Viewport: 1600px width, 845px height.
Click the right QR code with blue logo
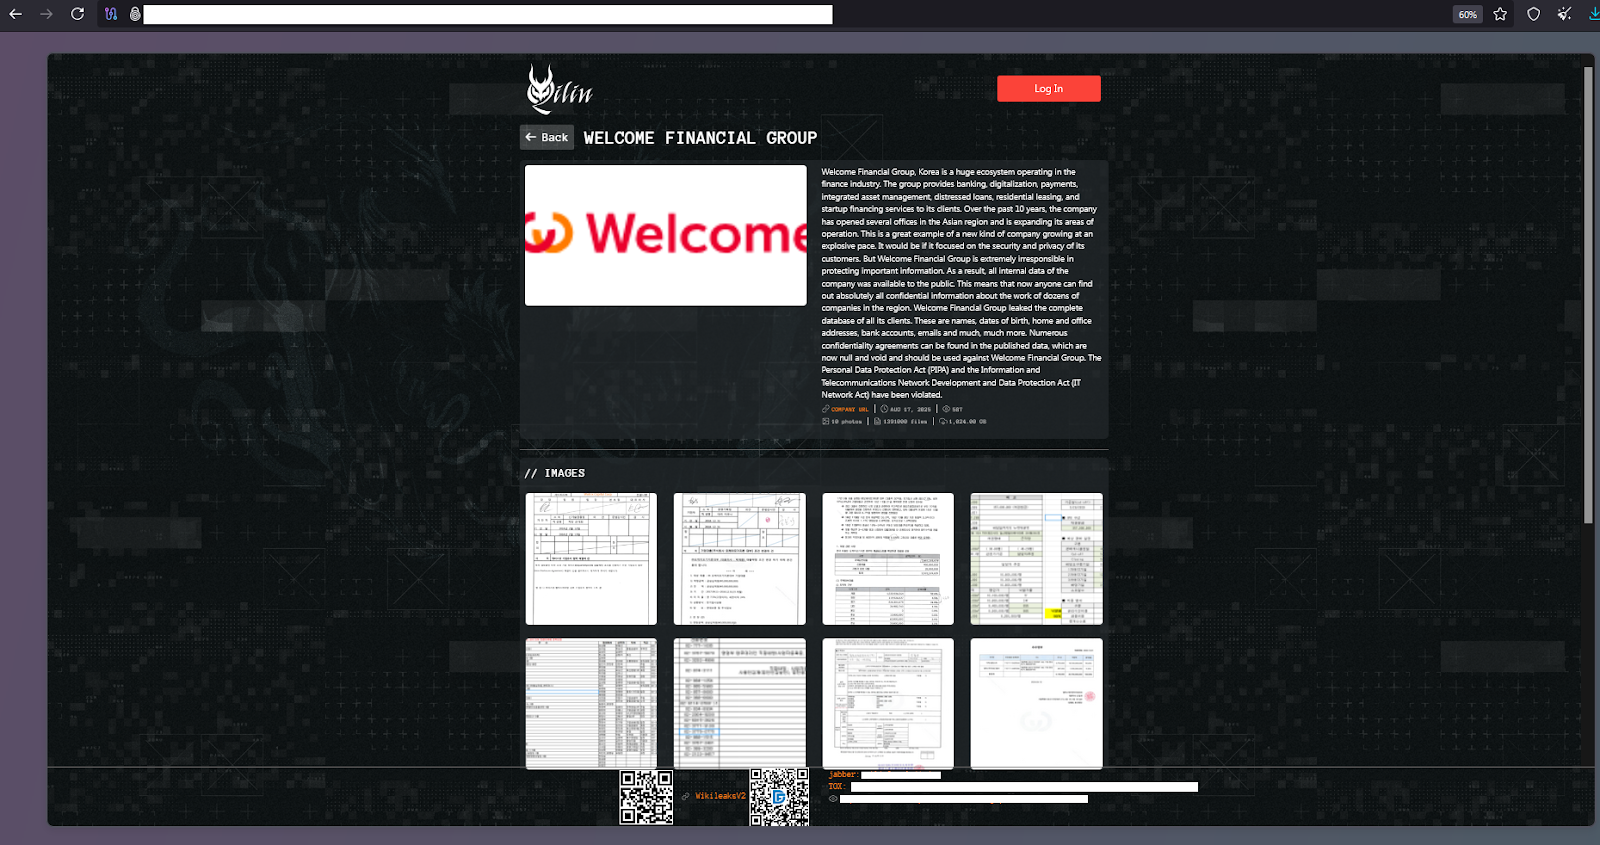point(779,797)
